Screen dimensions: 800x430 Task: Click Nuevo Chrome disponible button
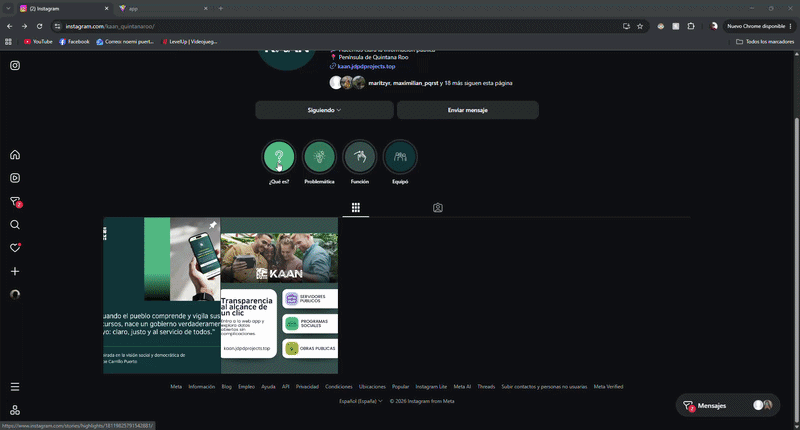756,26
